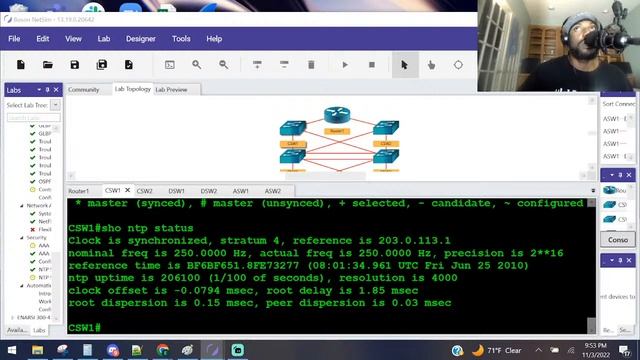Switch to the Lab Preview tab
Viewport: 640px width, 360px height.
point(171,89)
